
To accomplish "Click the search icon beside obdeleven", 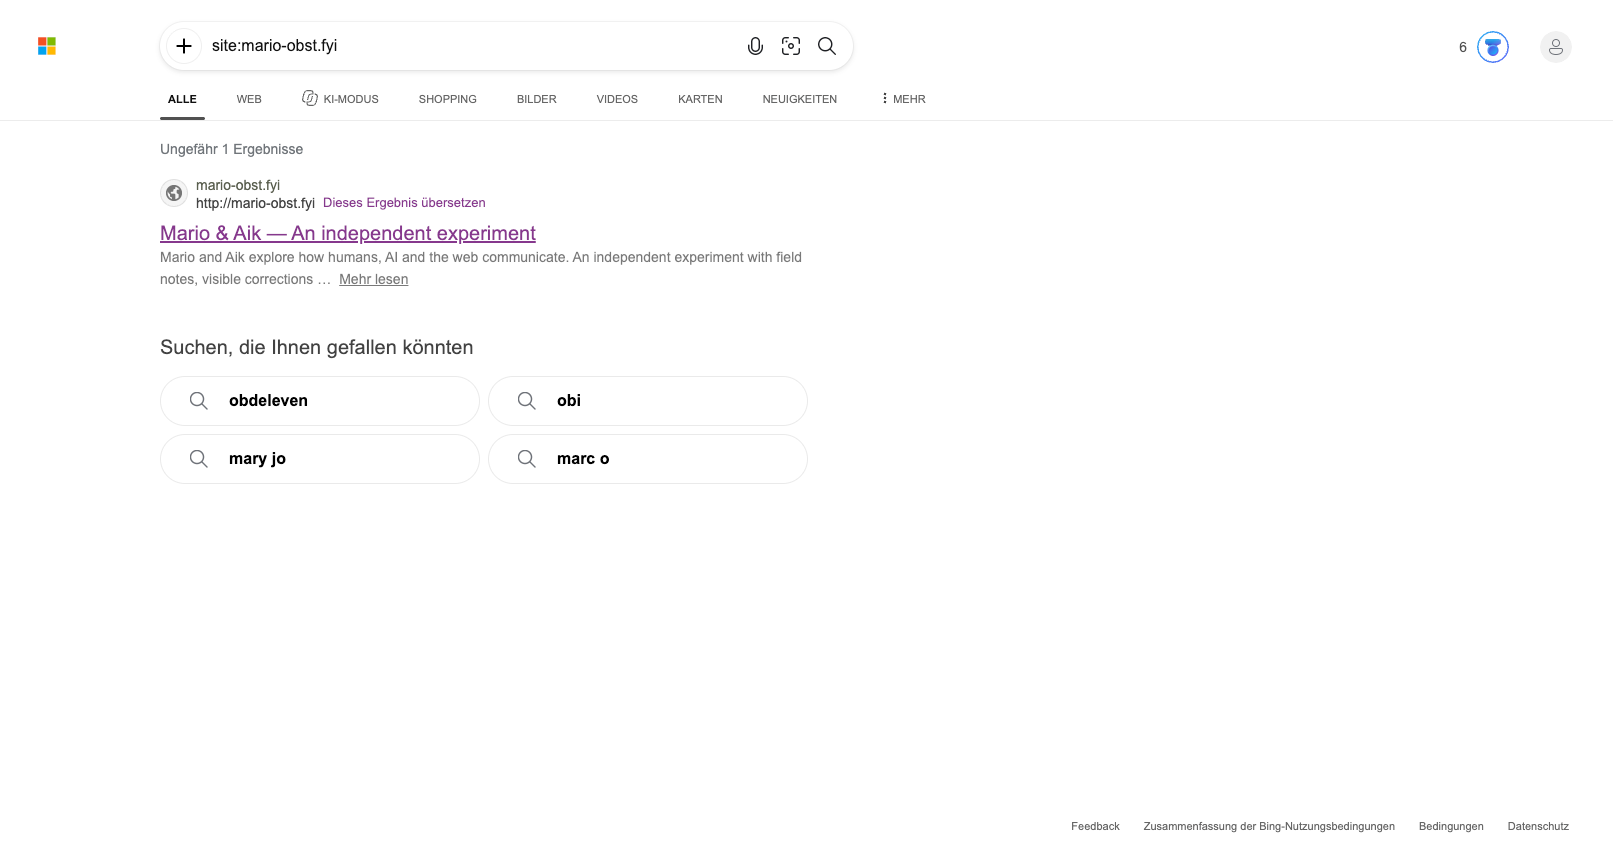I will 199,401.
